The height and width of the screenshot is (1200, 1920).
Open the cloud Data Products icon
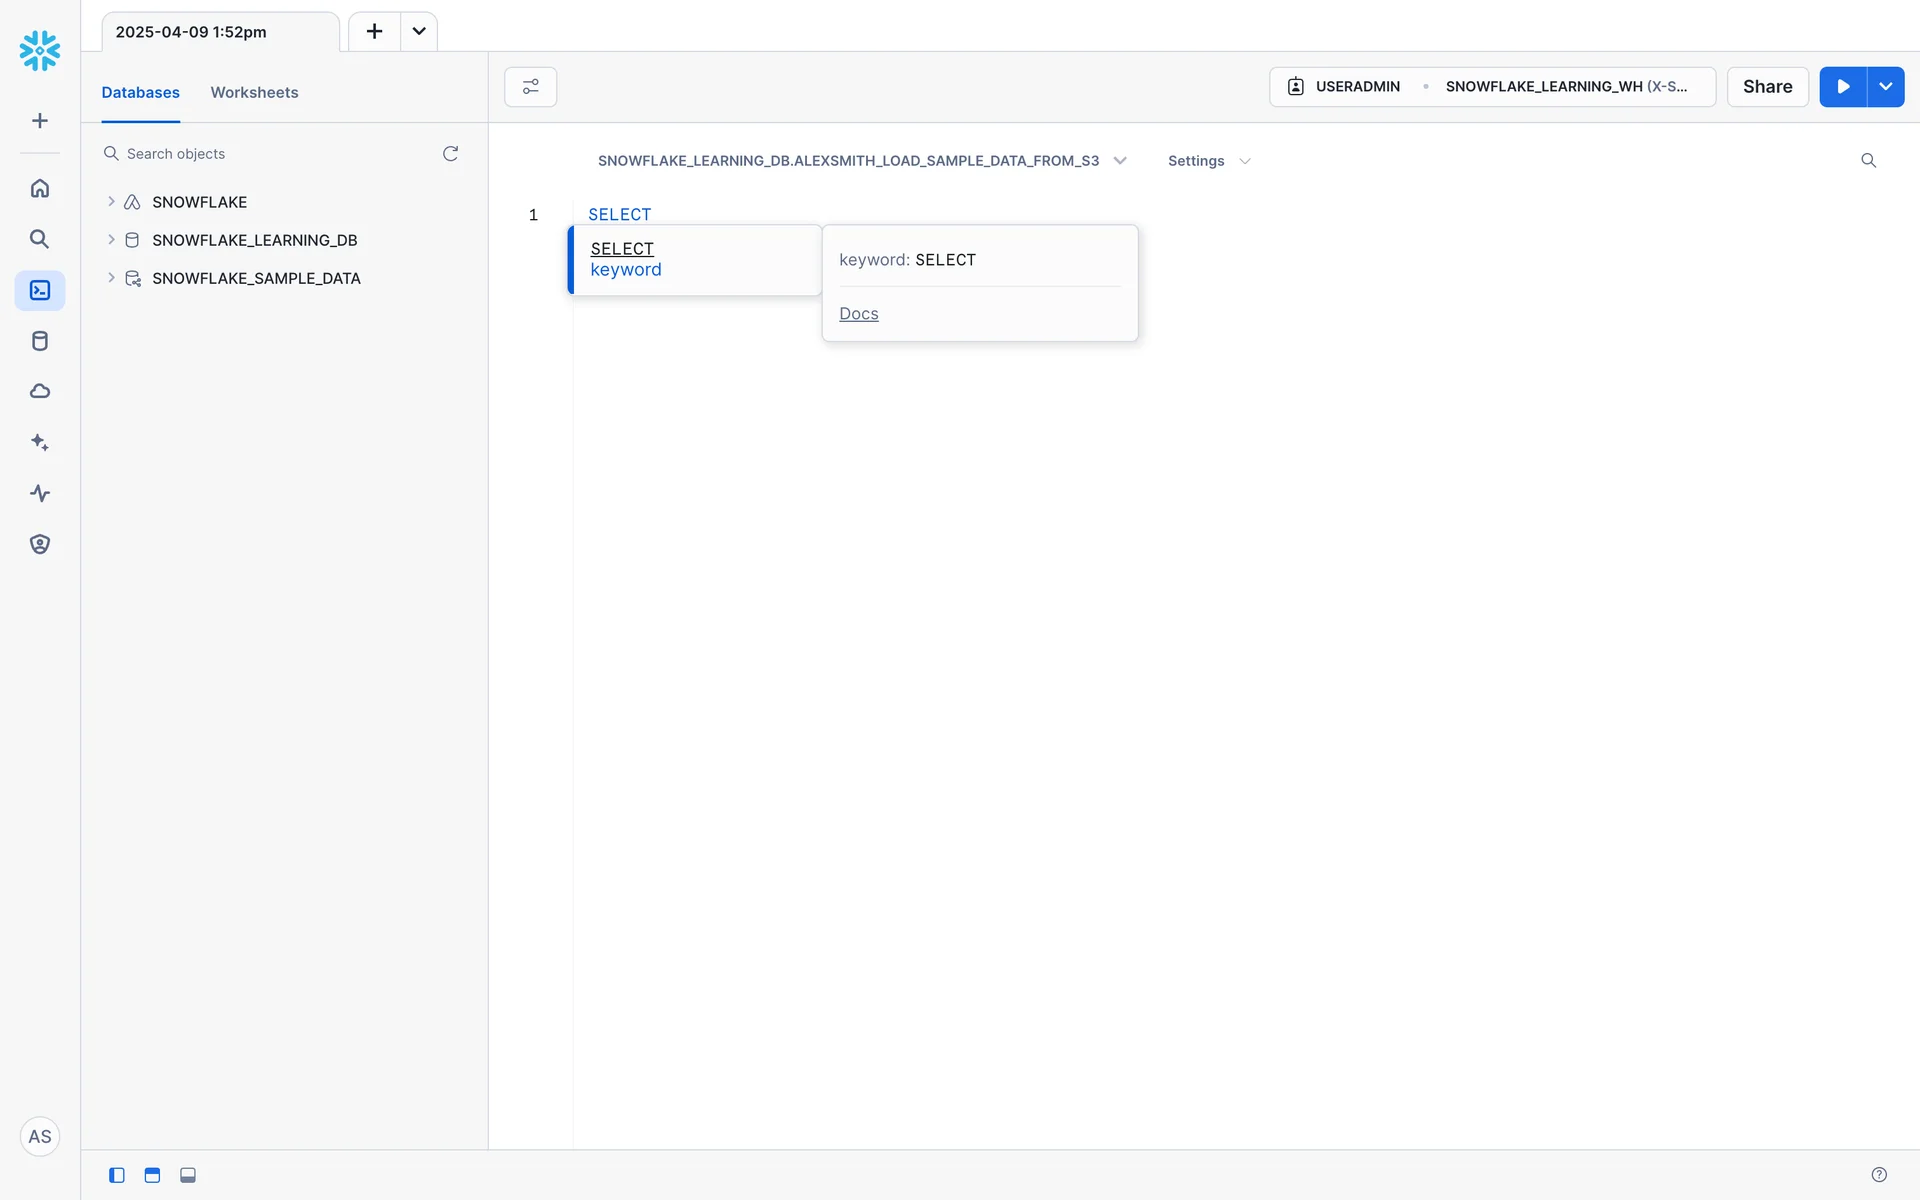coord(40,391)
